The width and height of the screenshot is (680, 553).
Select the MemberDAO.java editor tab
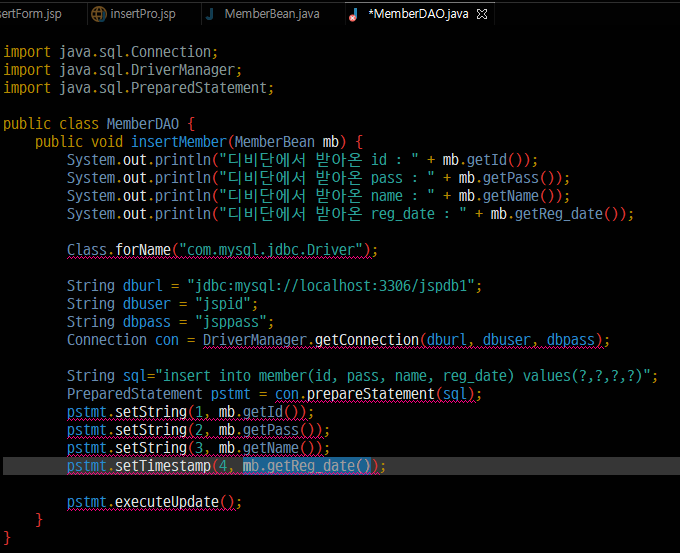418,14
